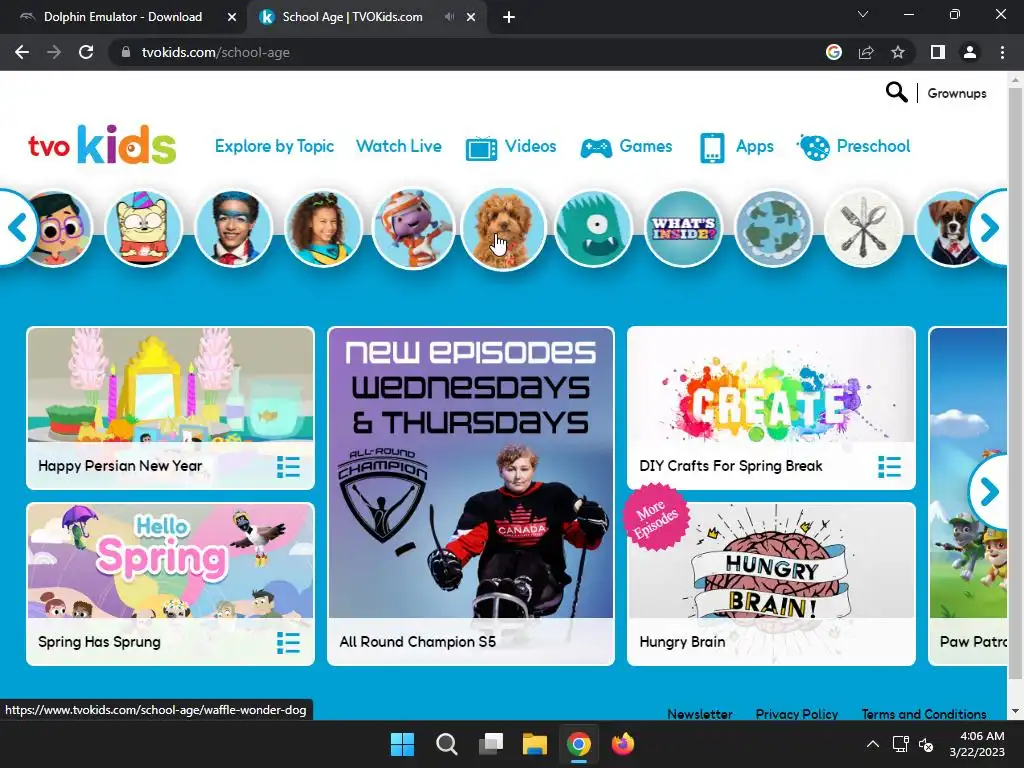
Task: Select the What's Inside show icon
Action: pos(684,229)
